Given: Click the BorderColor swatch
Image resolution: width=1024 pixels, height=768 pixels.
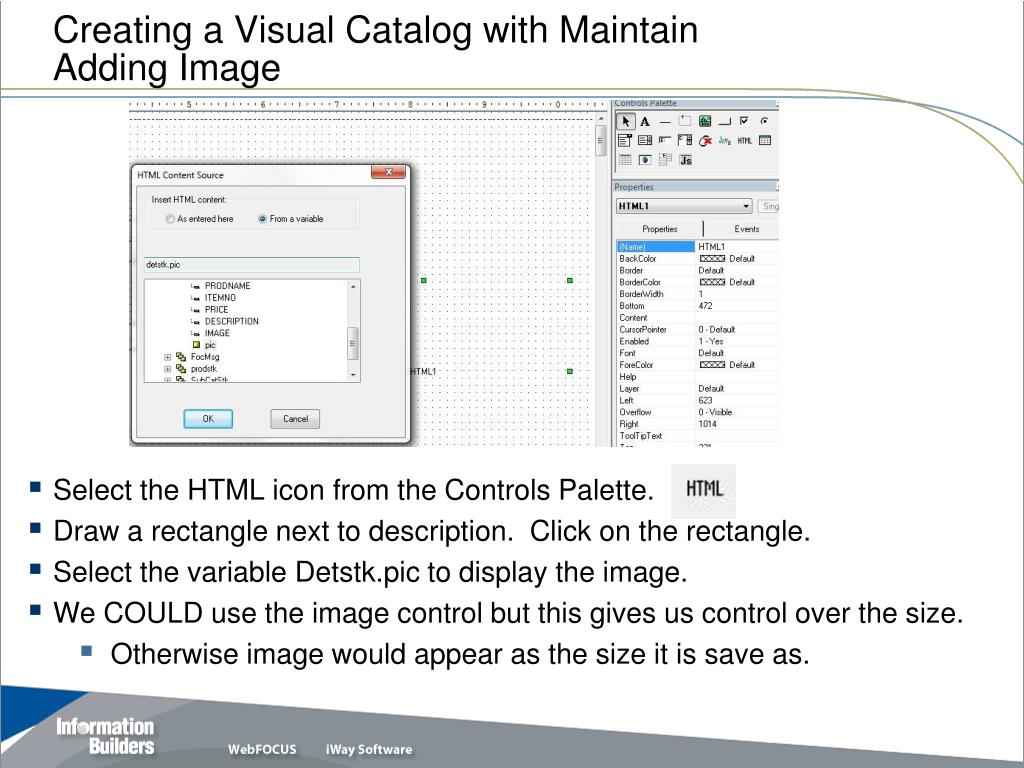Looking at the screenshot, I should pos(712,282).
